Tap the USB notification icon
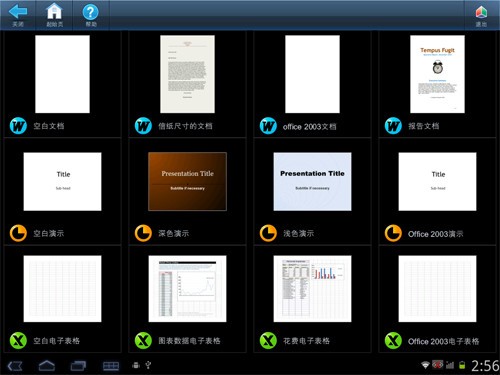This screenshot has height=375, width=500. pos(148,365)
